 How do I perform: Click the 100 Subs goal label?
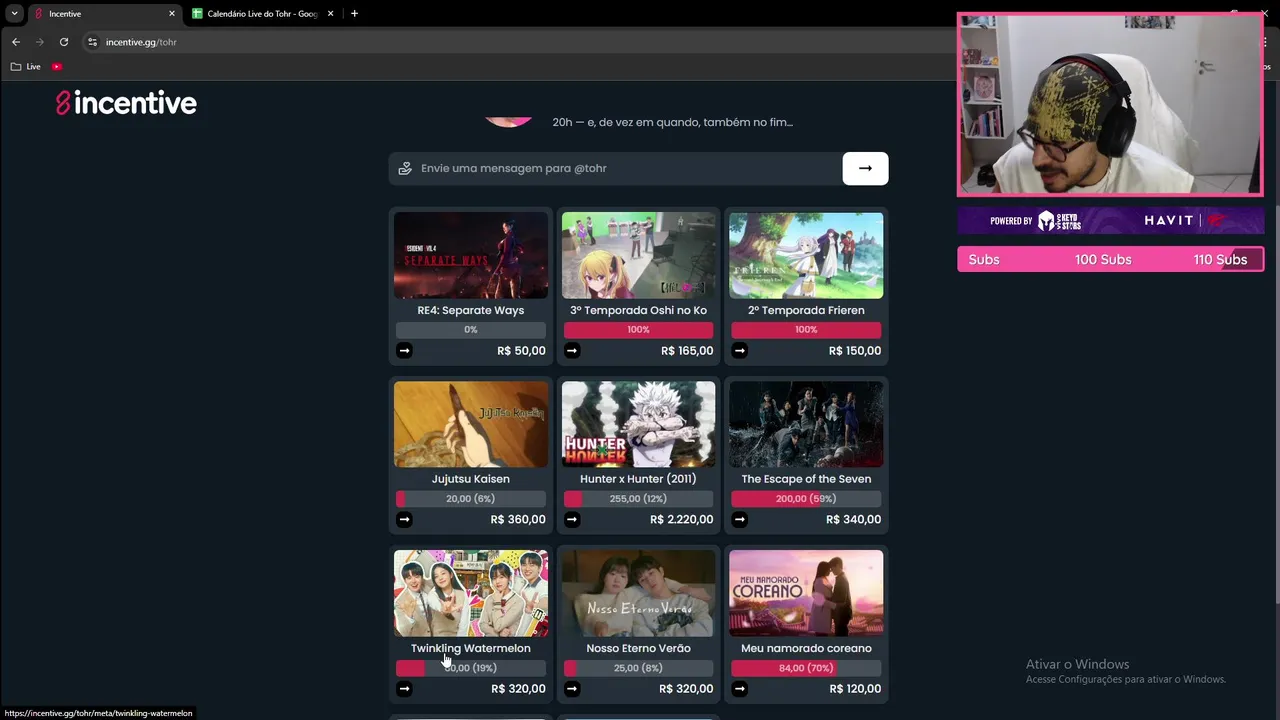click(1103, 259)
